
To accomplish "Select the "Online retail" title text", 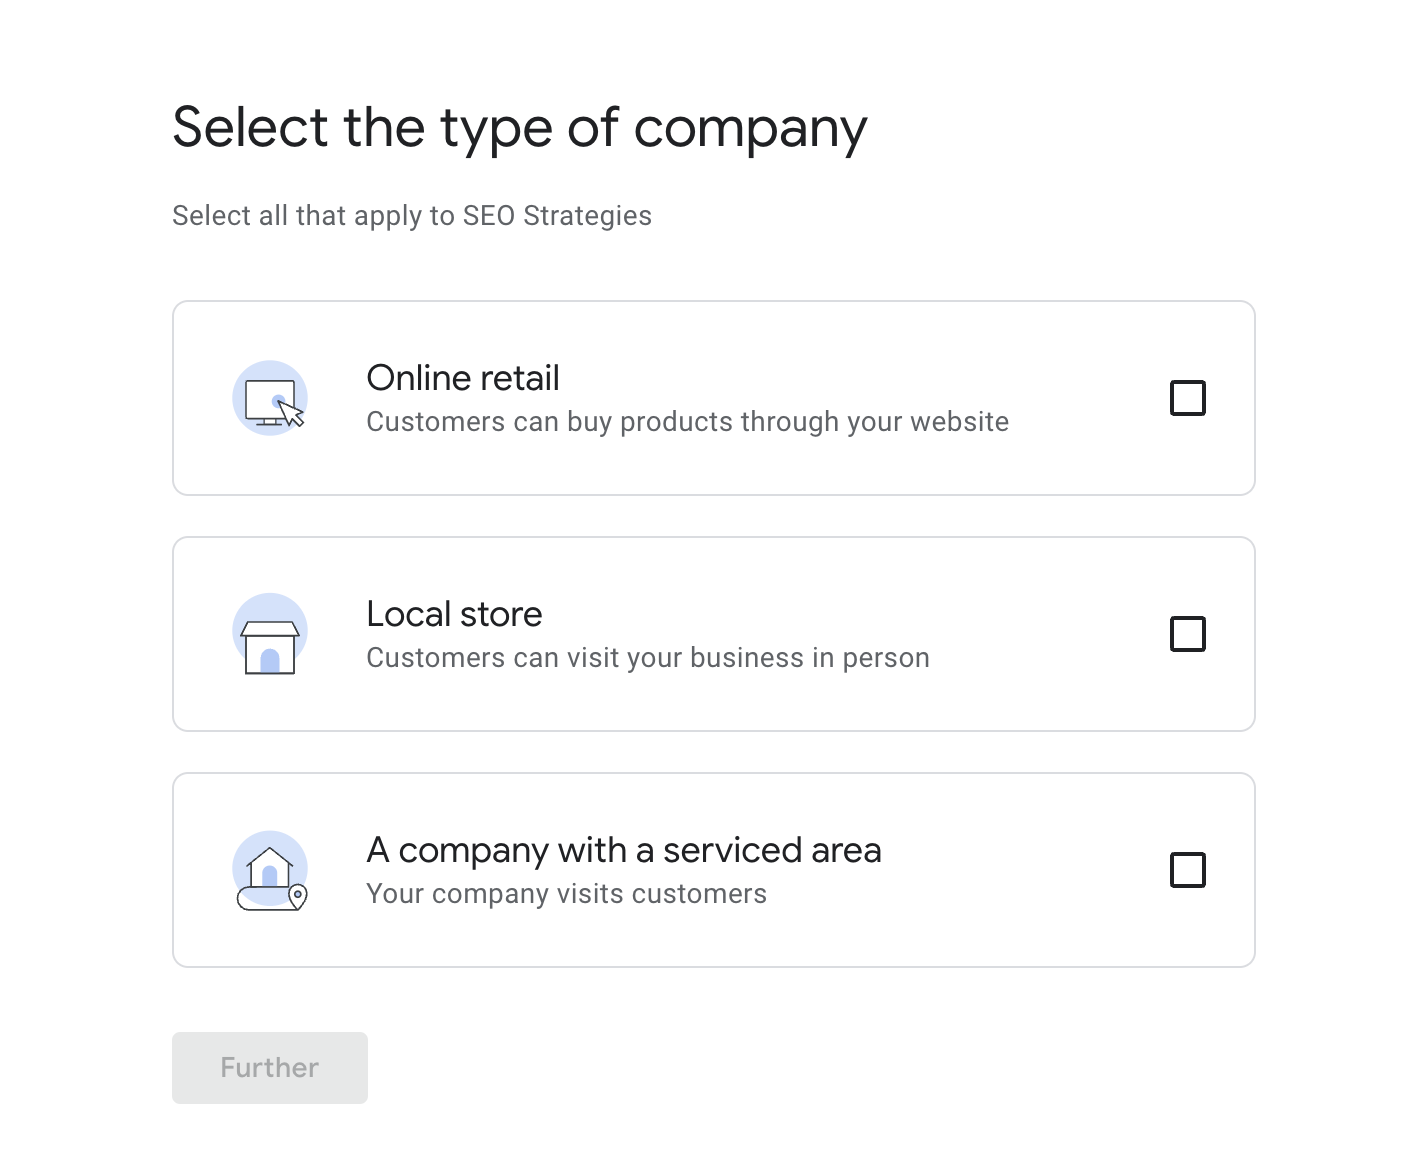I will [x=463, y=378].
